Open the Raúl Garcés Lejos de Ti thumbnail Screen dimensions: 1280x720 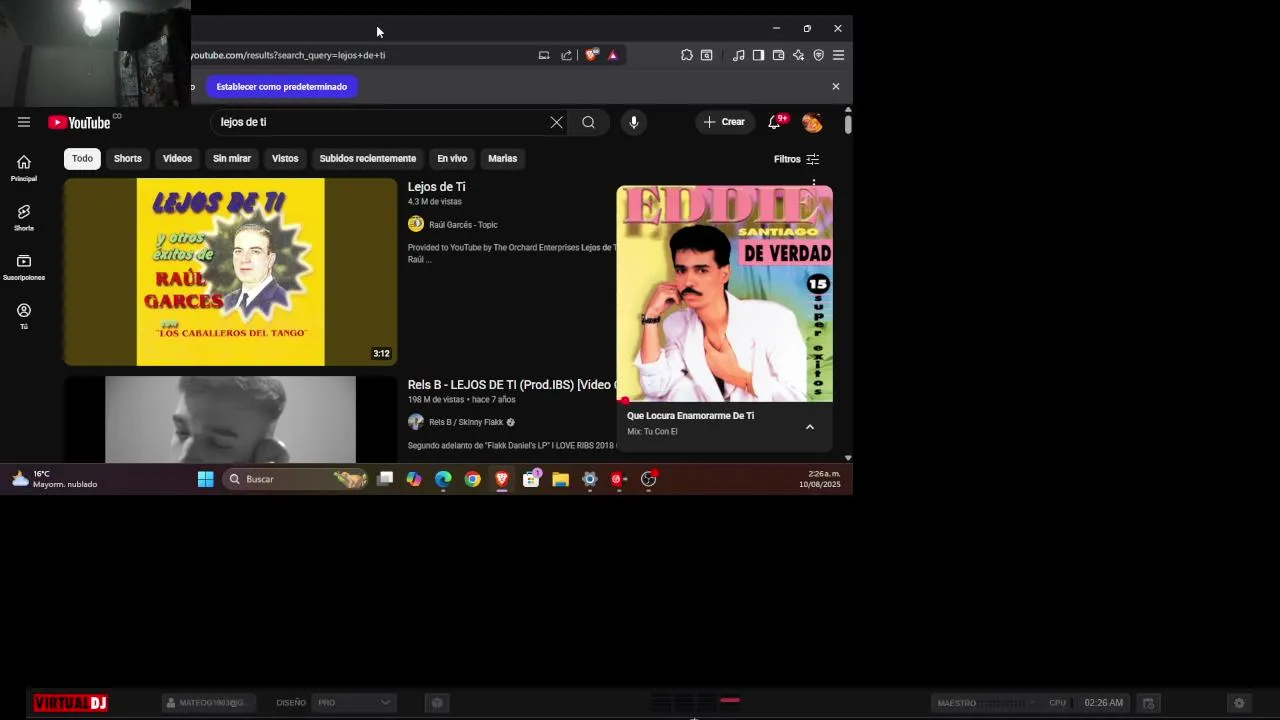click(x=230, y=272)
